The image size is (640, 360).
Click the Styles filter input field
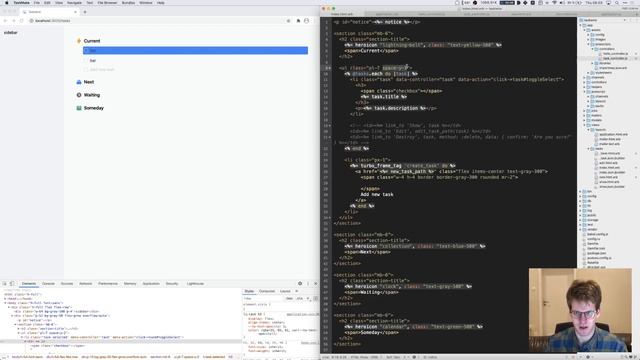click(x=263, y=298)
